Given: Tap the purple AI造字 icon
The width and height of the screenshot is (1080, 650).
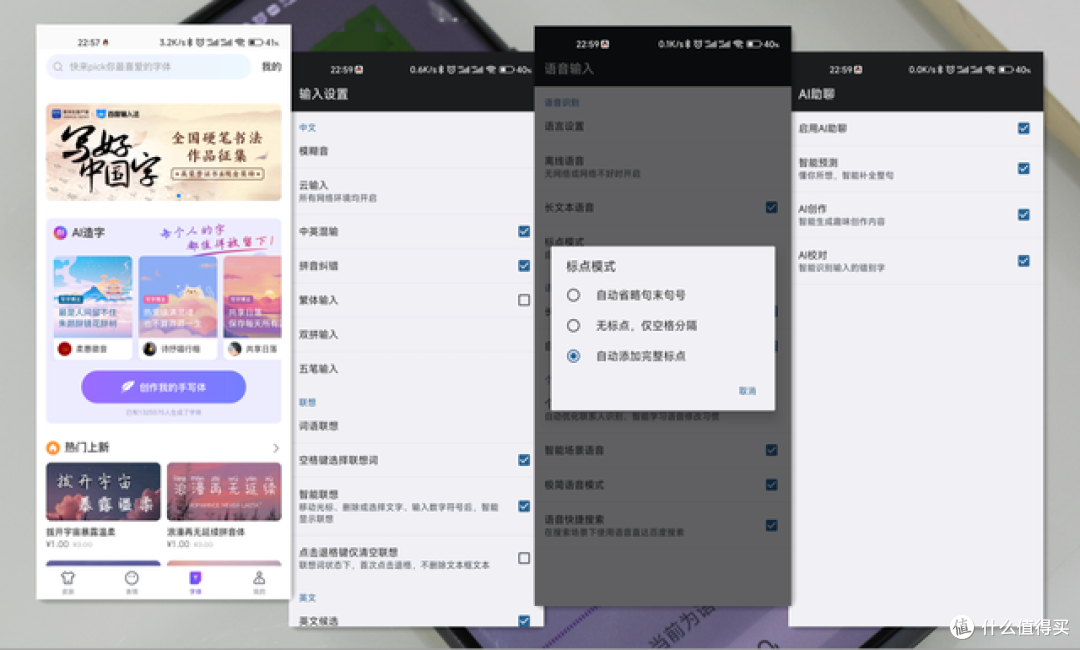Looking at the screenshot, I should coord(60,233).
